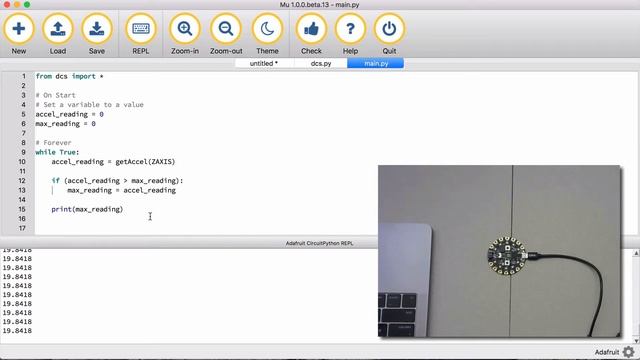
Task: Open a file using the Load icon
Action: 58,29
